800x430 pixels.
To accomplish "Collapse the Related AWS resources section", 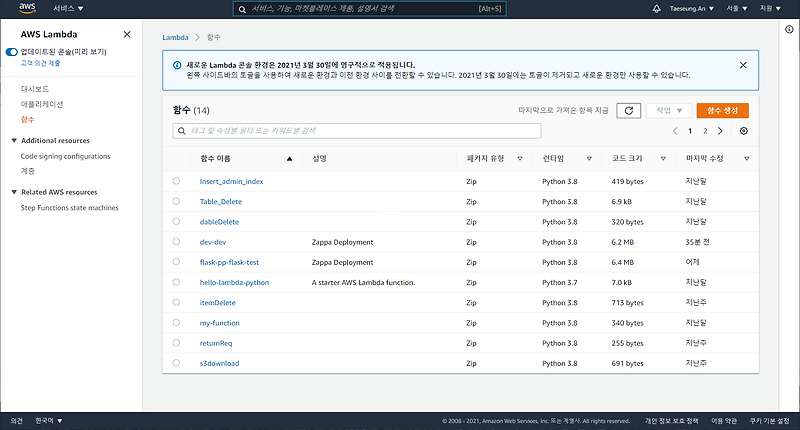I will (x=14, y=192).
